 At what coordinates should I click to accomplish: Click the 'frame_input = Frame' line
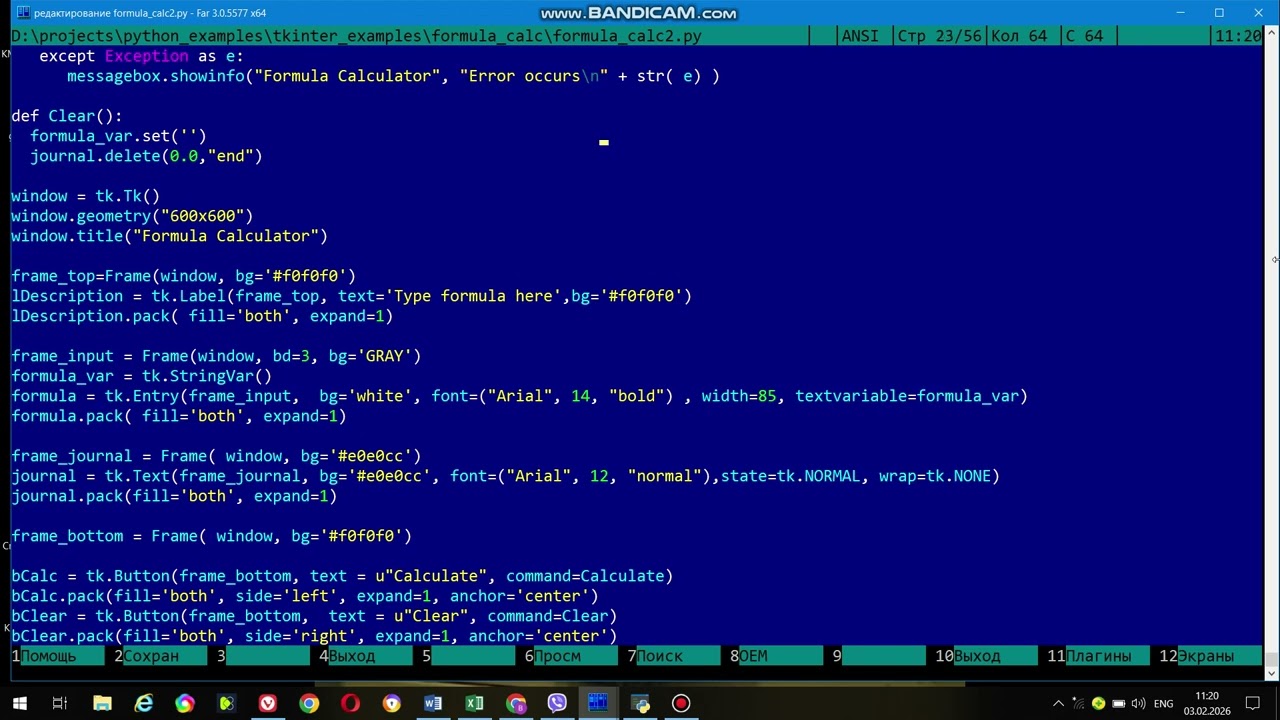(x=216, y=356)
